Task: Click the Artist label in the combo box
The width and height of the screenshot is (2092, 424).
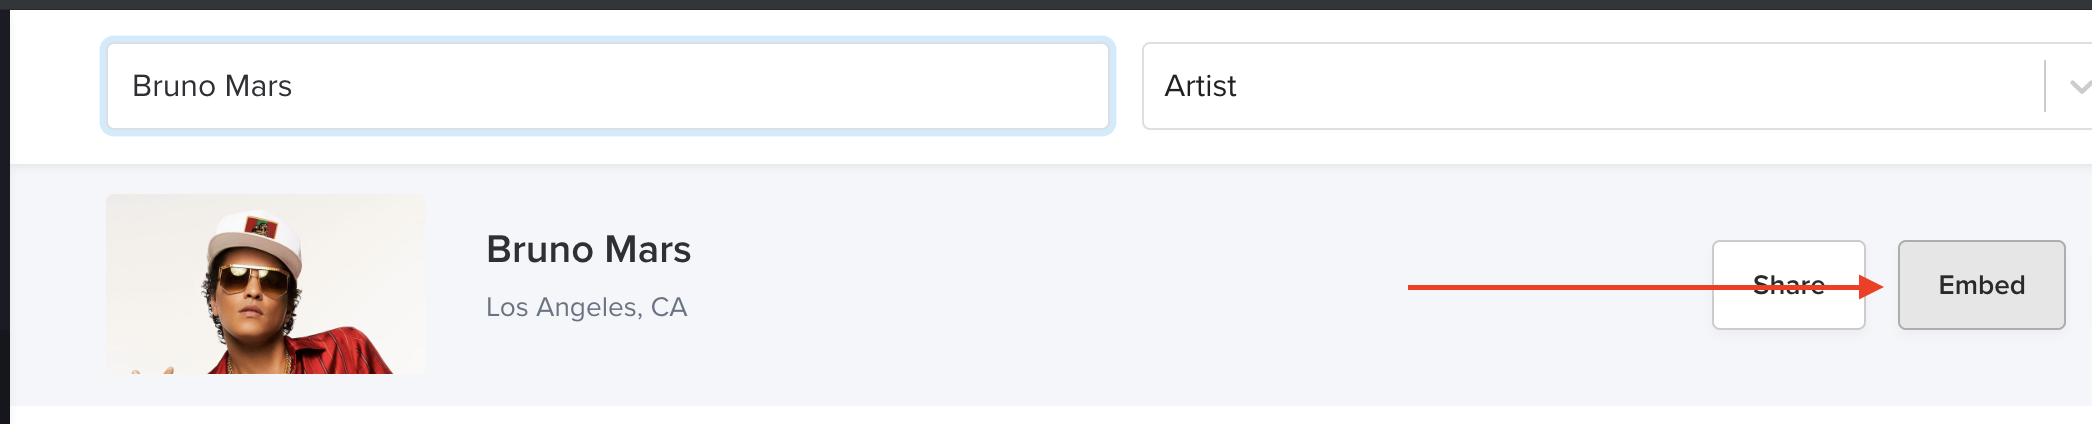Action: point(1200,86)
